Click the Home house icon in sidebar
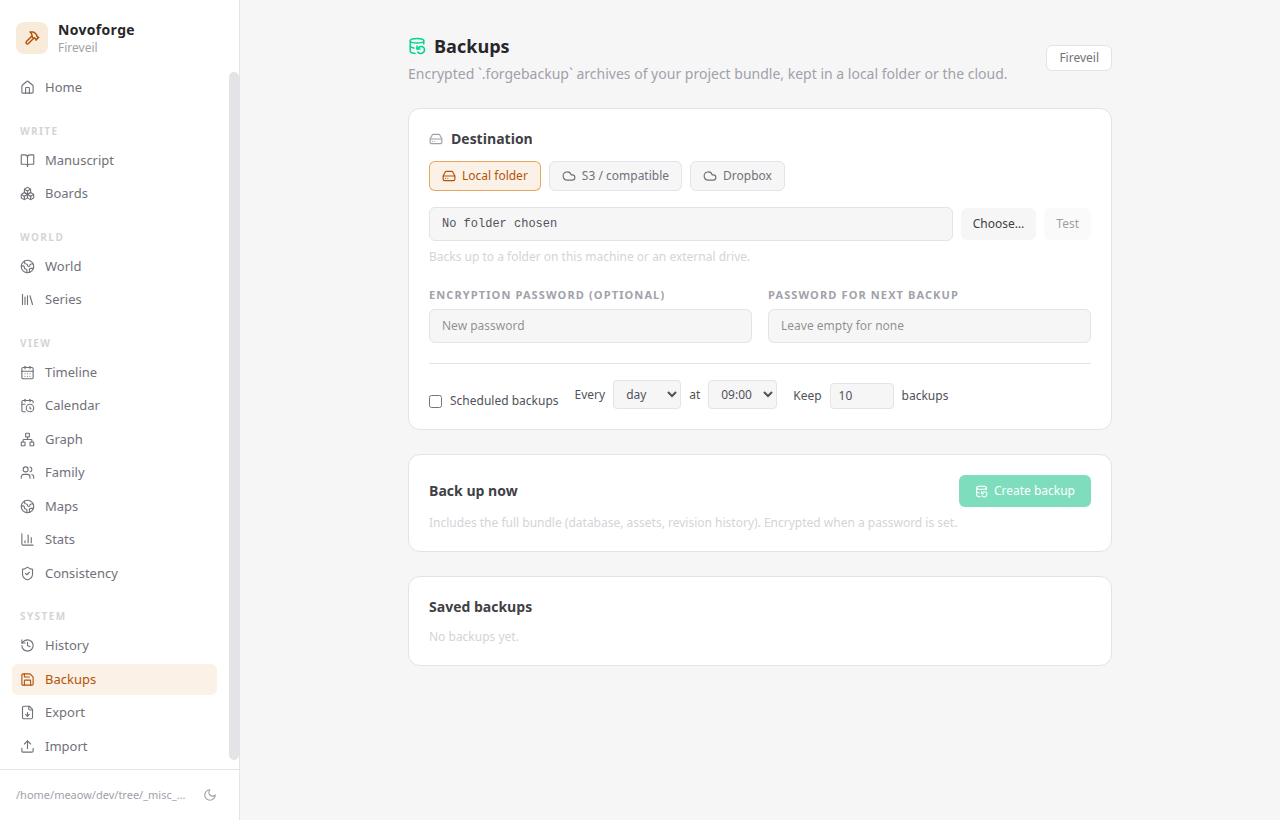The width and height of the screenshot is (1280, 820). point(28,88)
